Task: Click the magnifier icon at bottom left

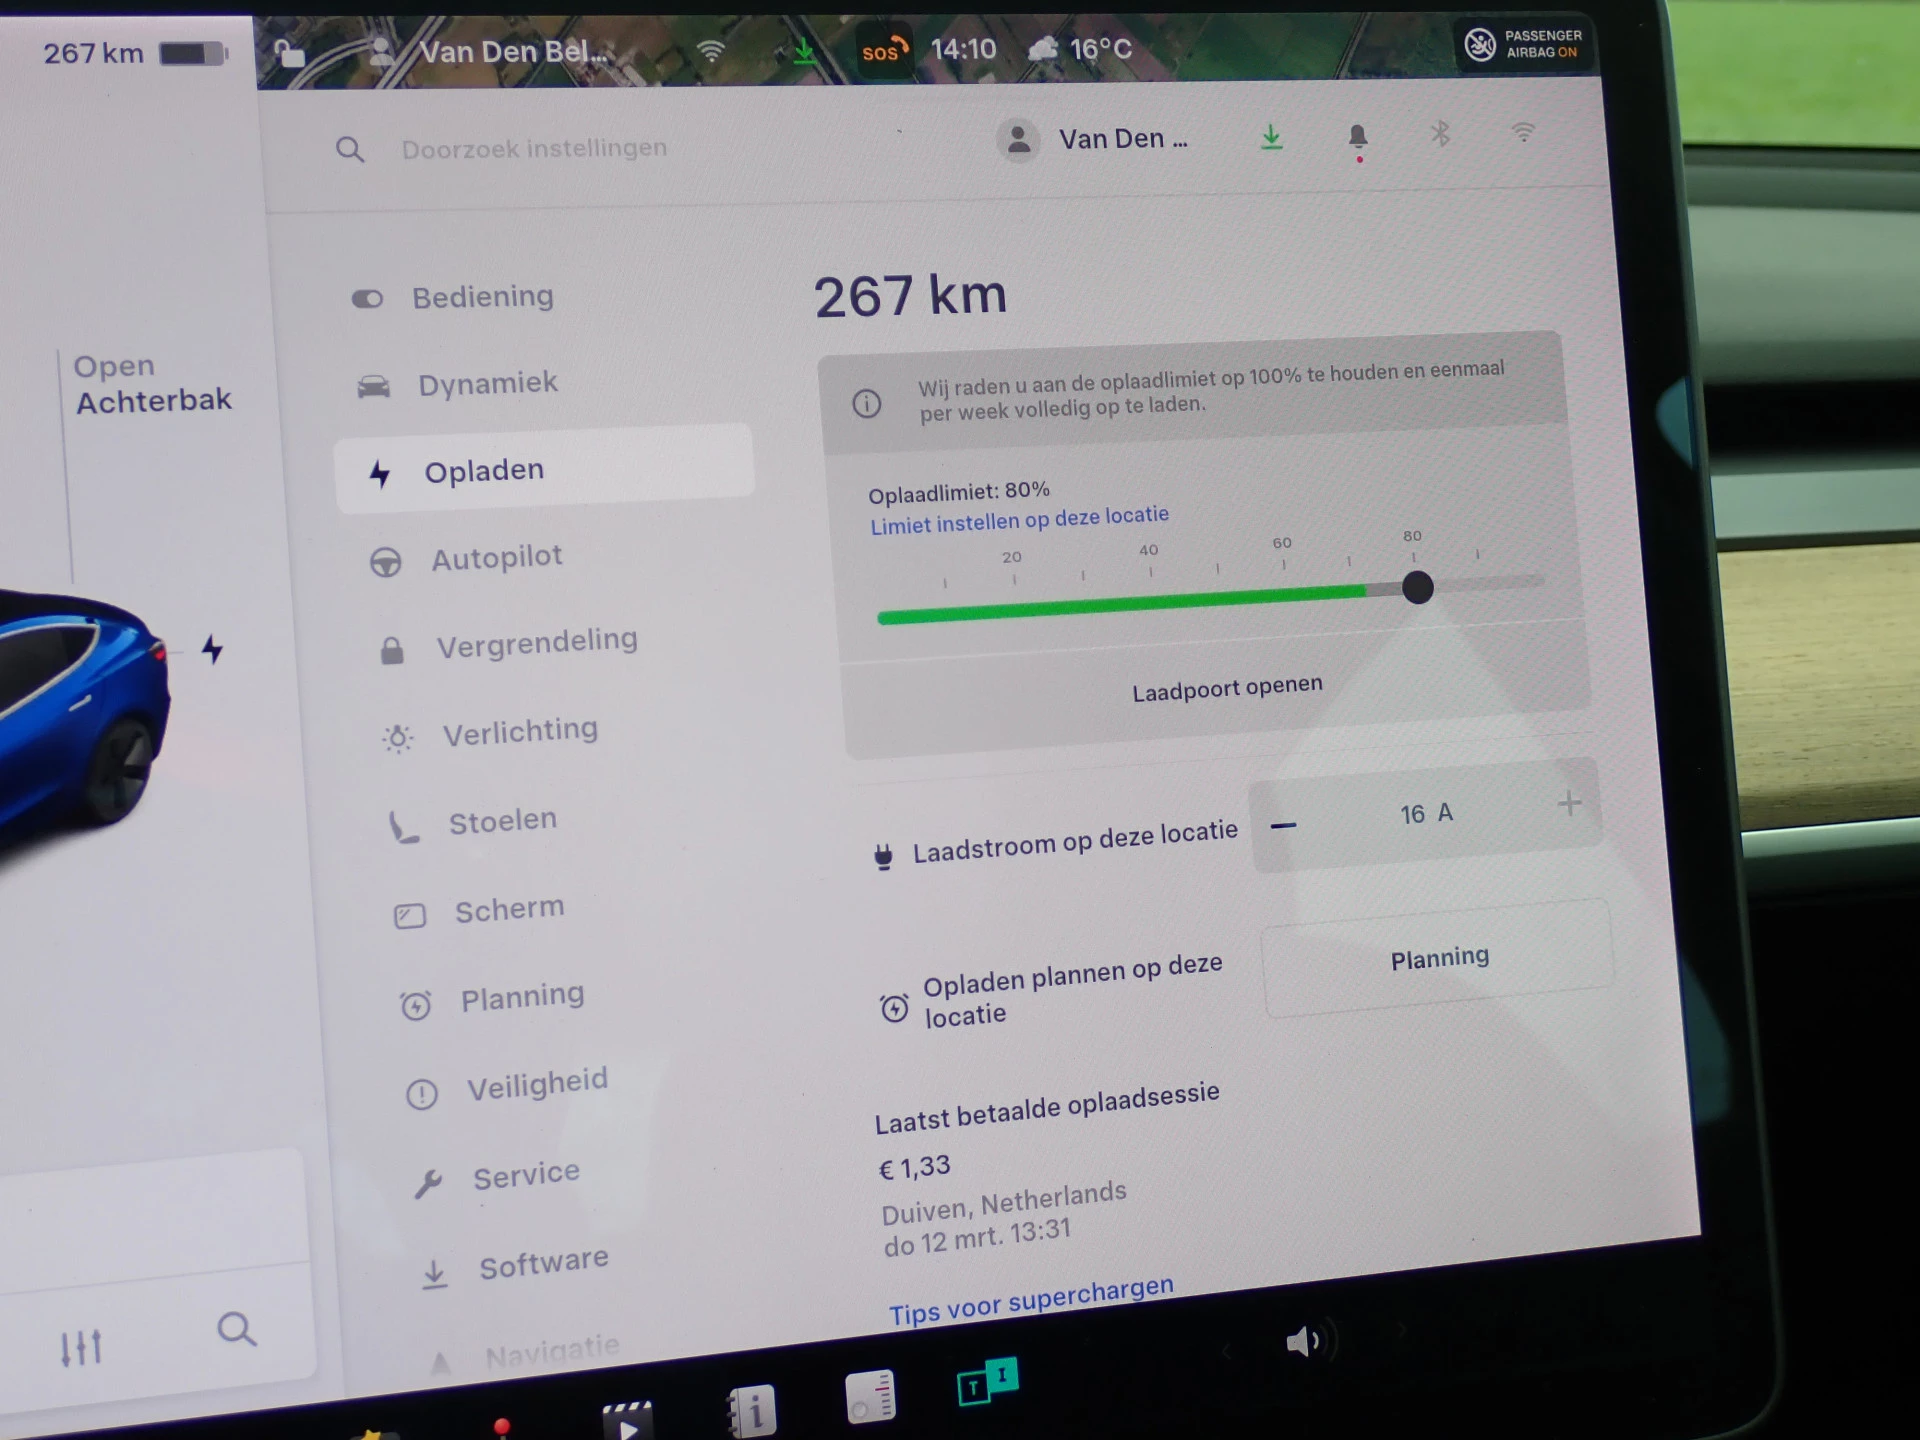Action: point(236,1329)
